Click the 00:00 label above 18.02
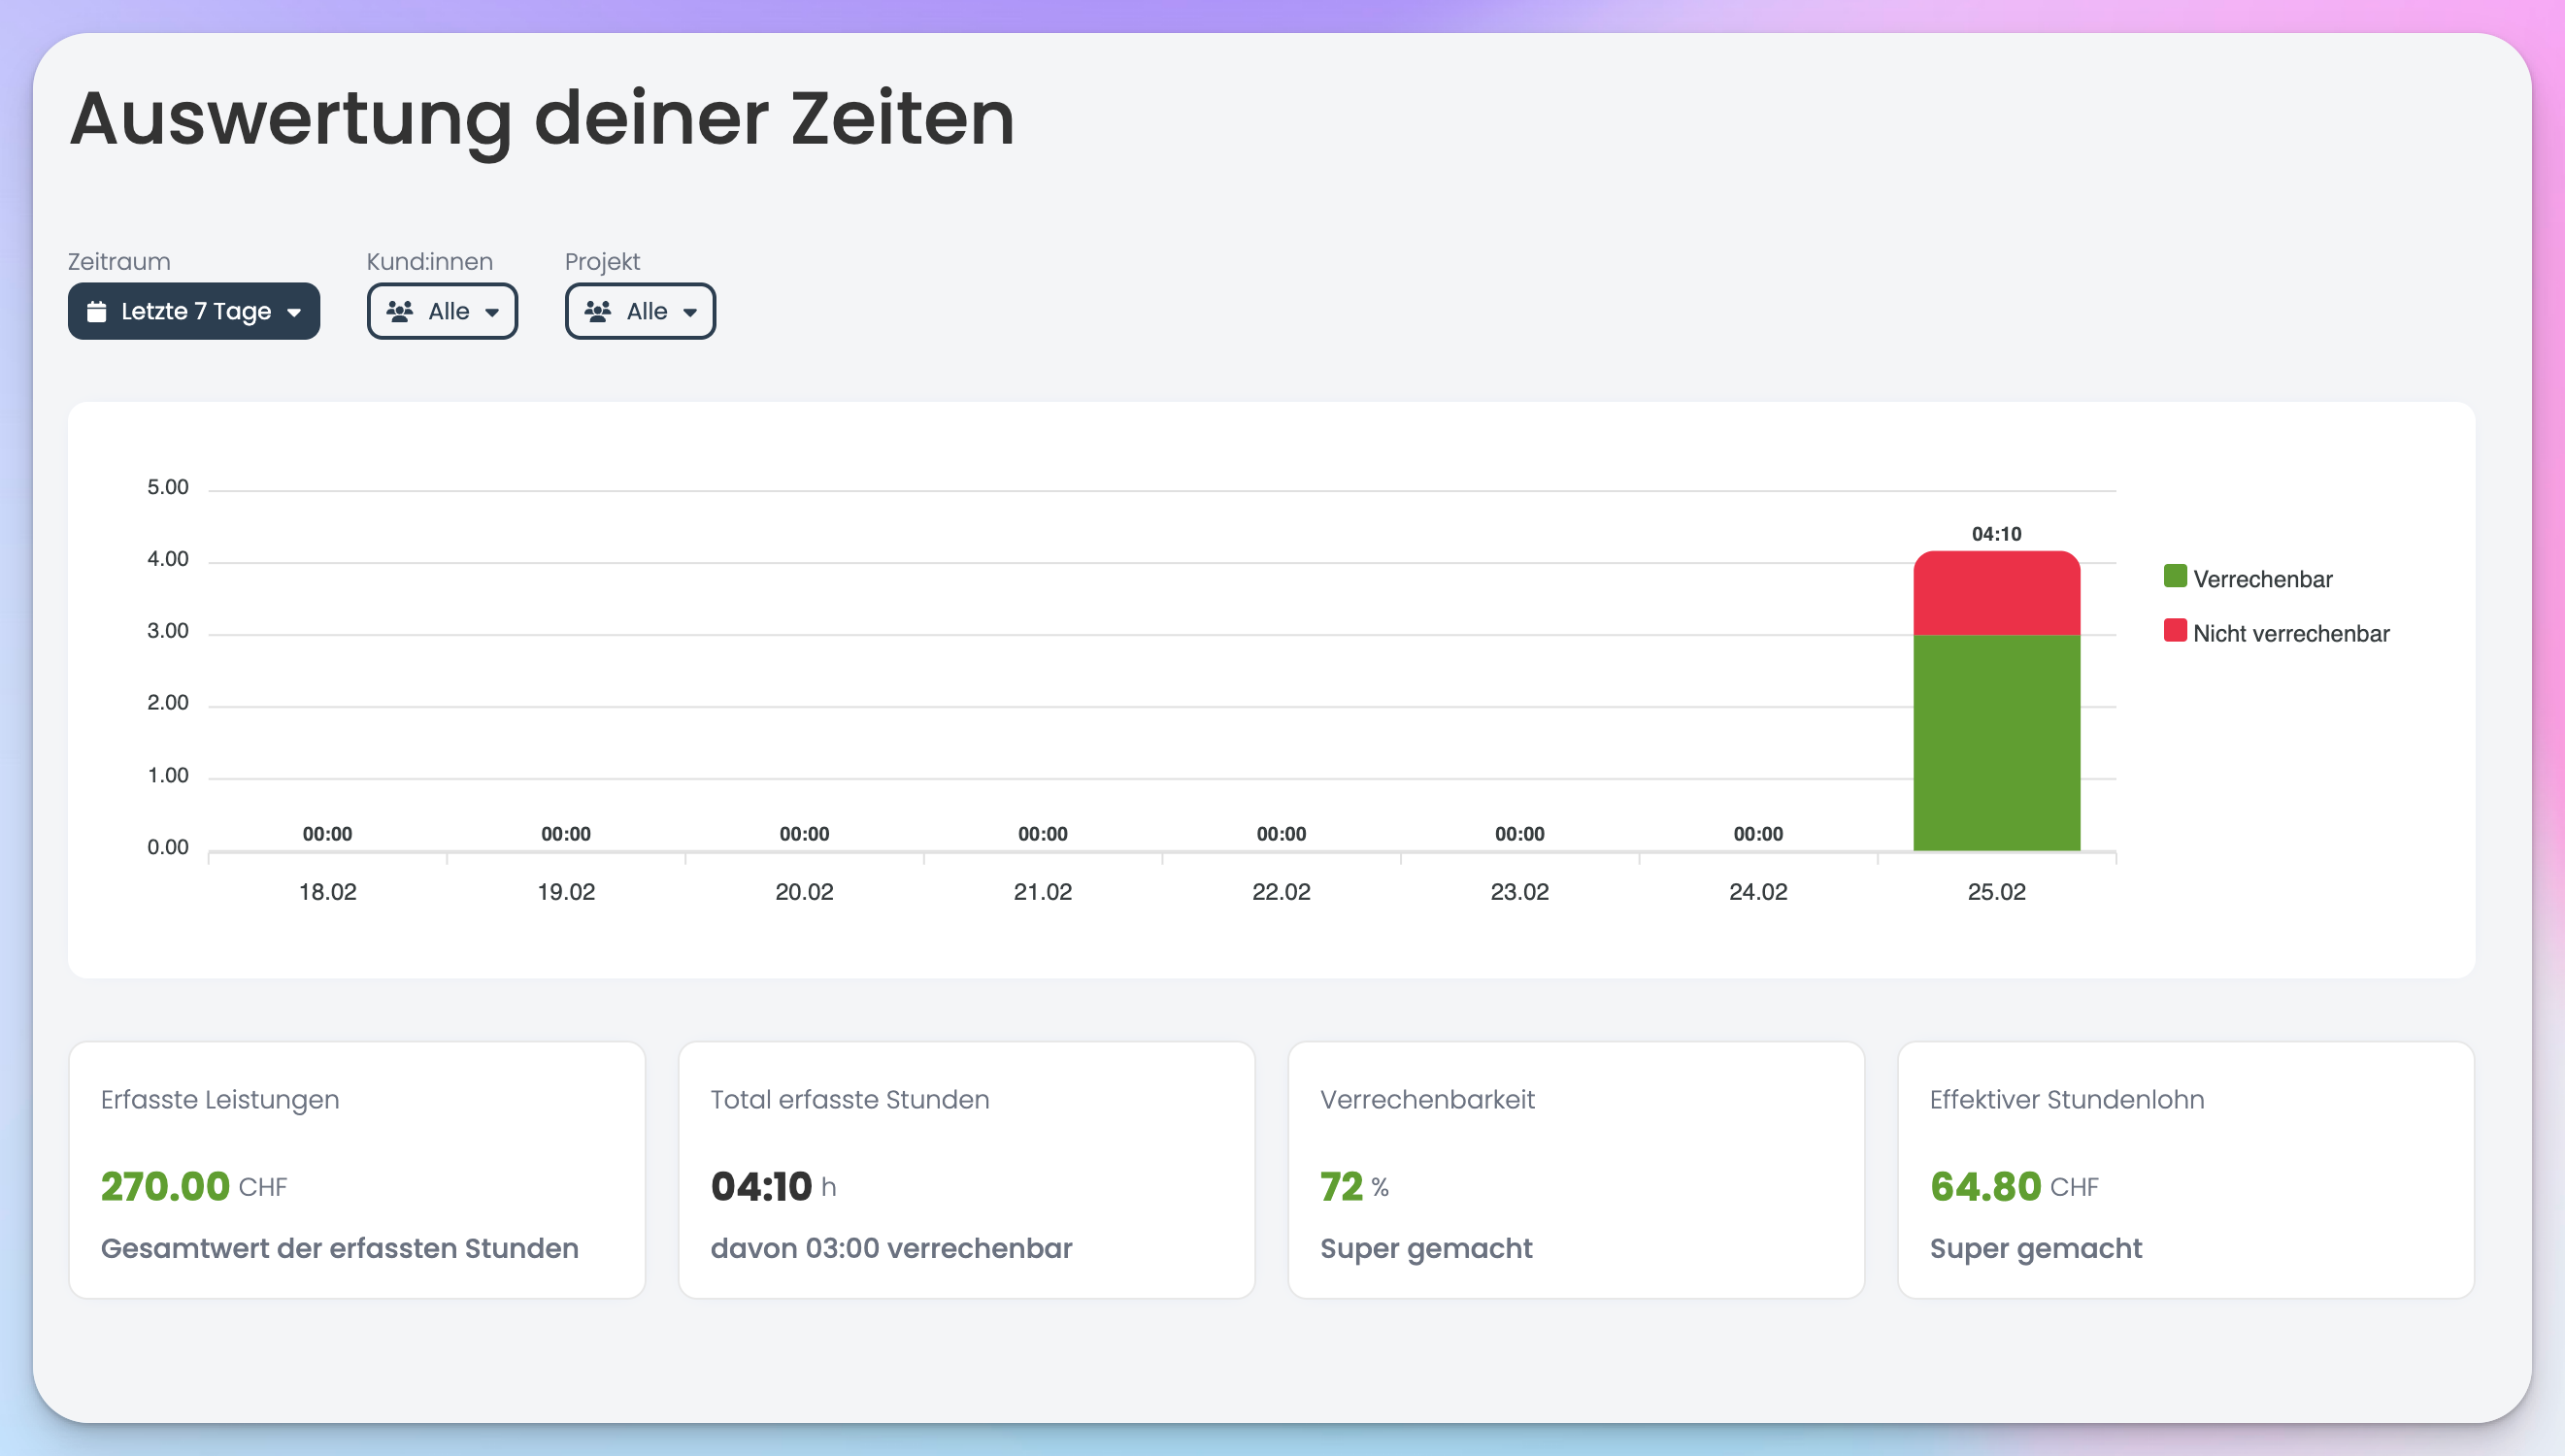2565x1456 pixels. pos(328,834)
